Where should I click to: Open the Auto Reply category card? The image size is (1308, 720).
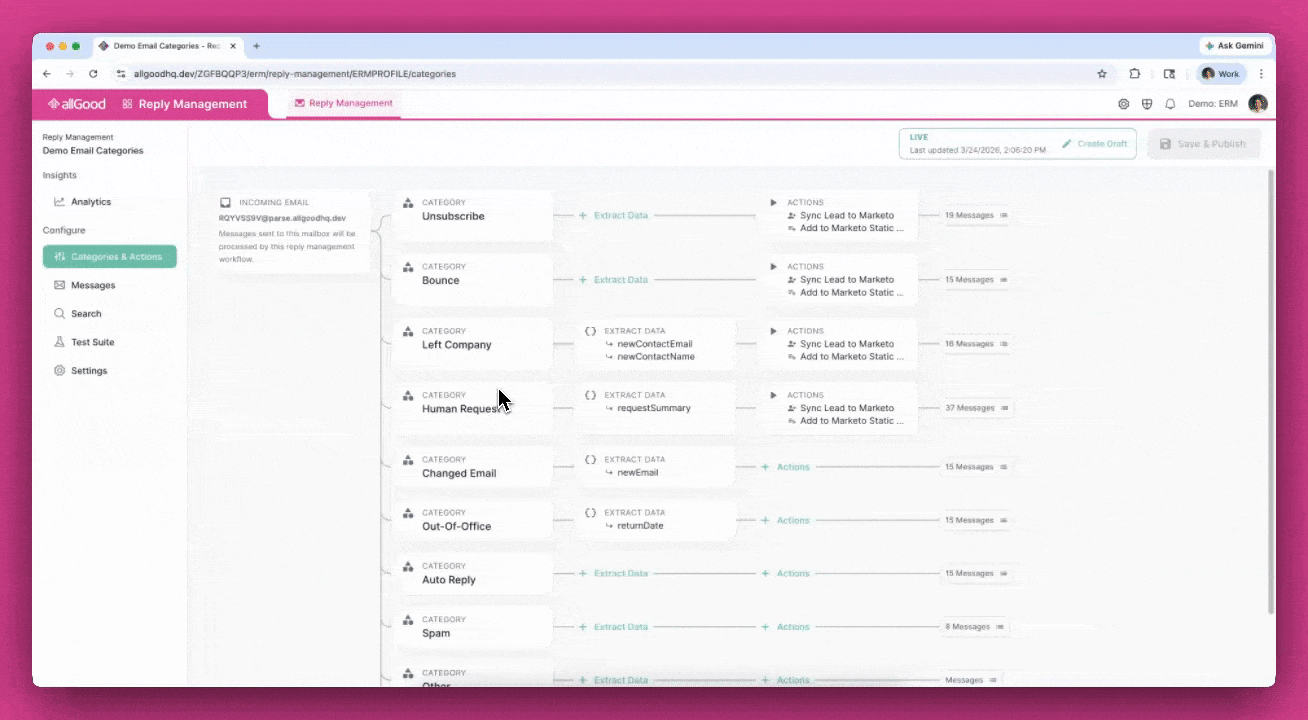474,574
